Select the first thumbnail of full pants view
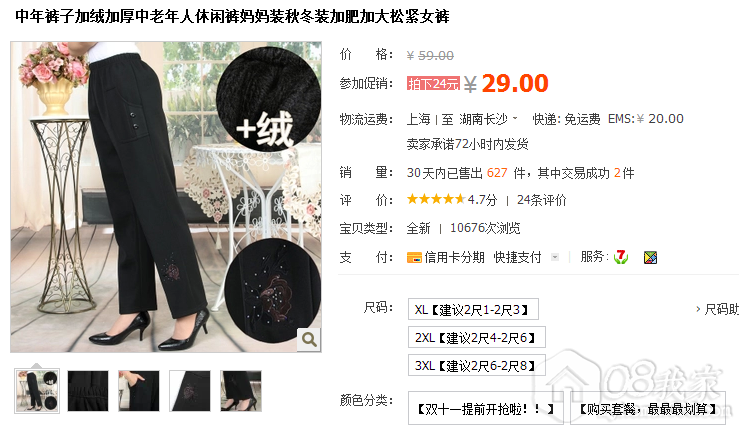Viewport: 739px width, 428px height. tap(37, 391)
